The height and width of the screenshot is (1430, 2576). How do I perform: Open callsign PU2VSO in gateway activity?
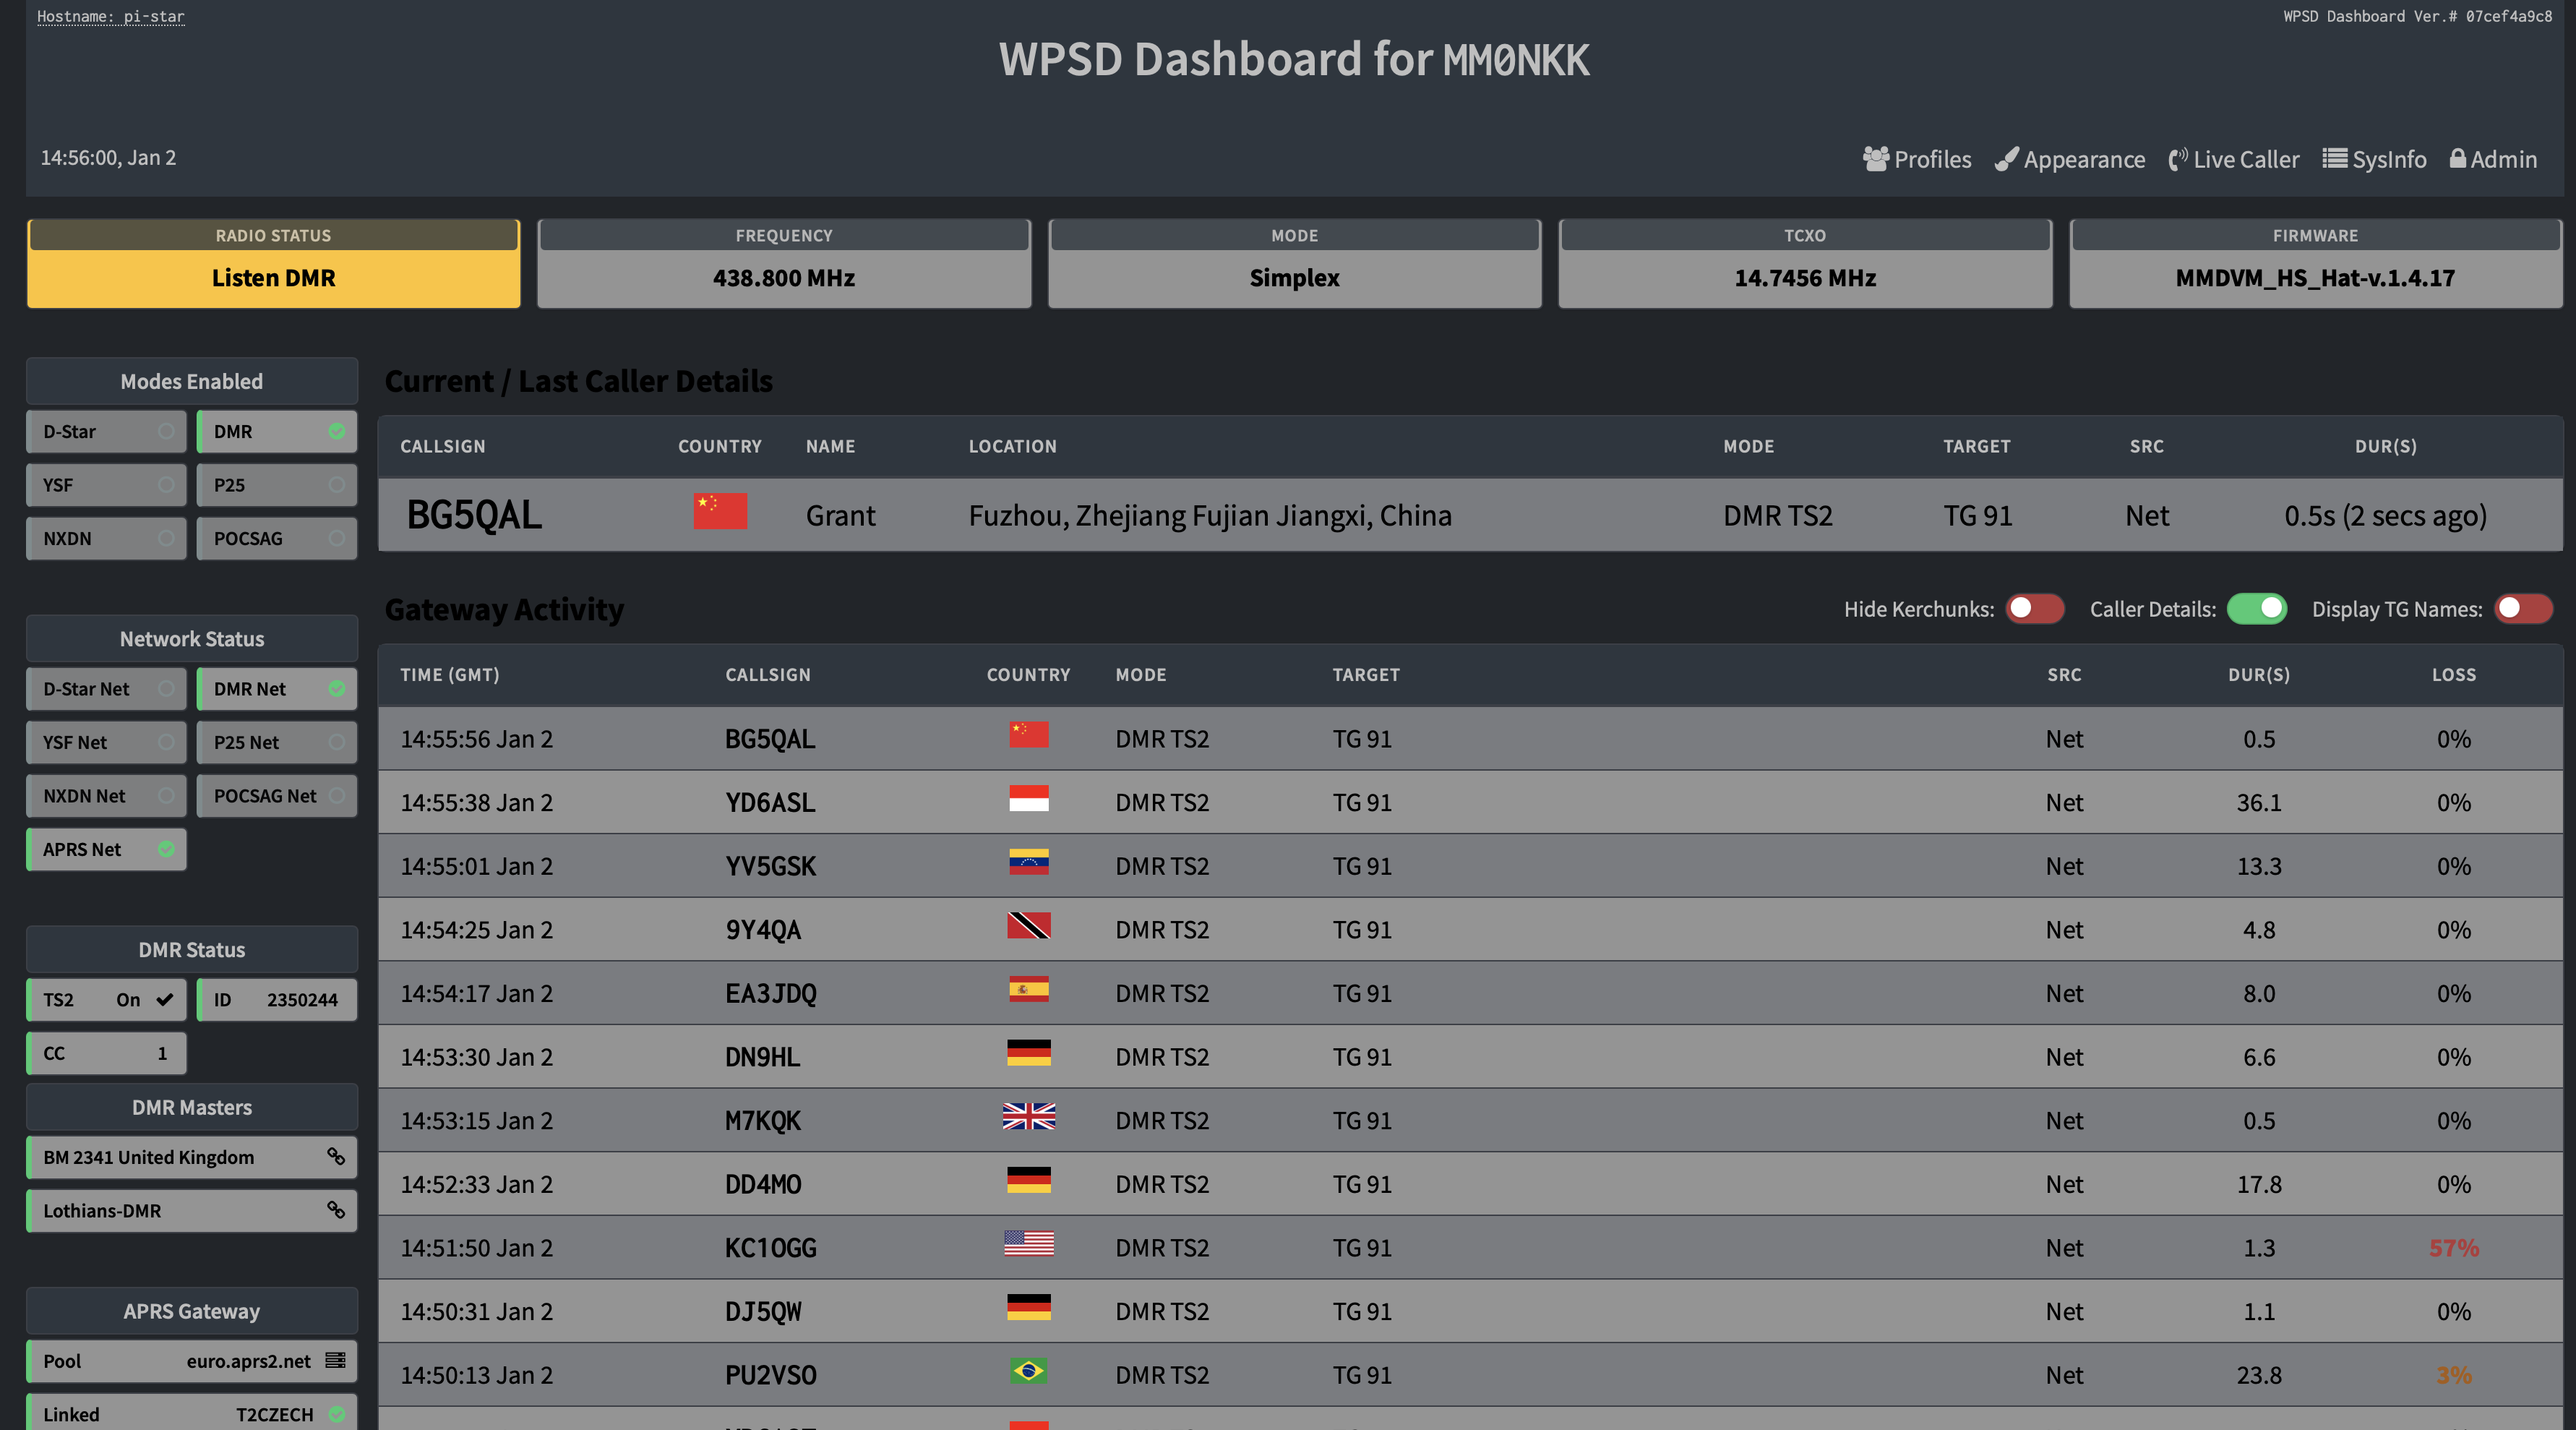[770, 1375]
